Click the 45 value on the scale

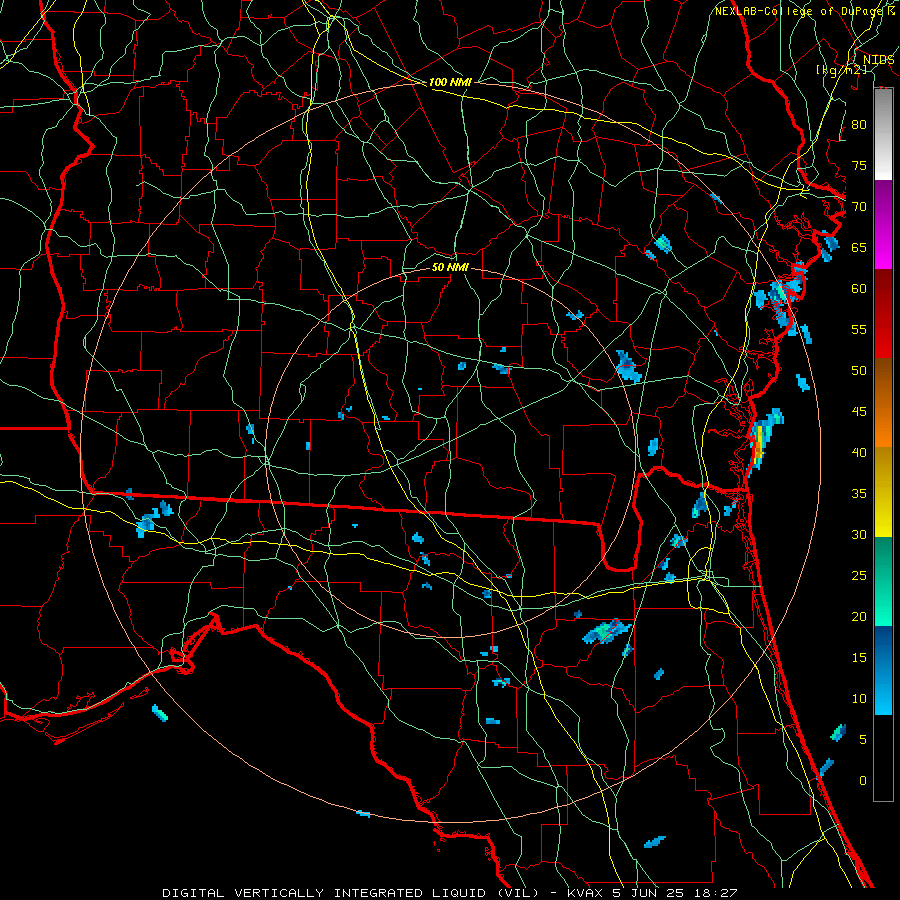[x=859, y=412]
